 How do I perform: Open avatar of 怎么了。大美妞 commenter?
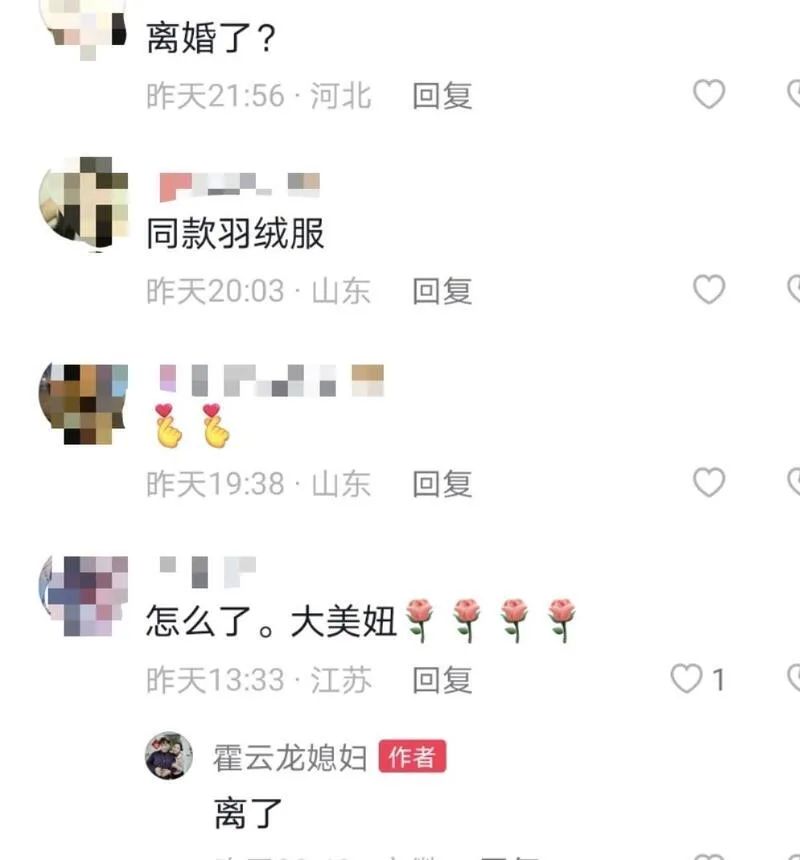(83, 596)
